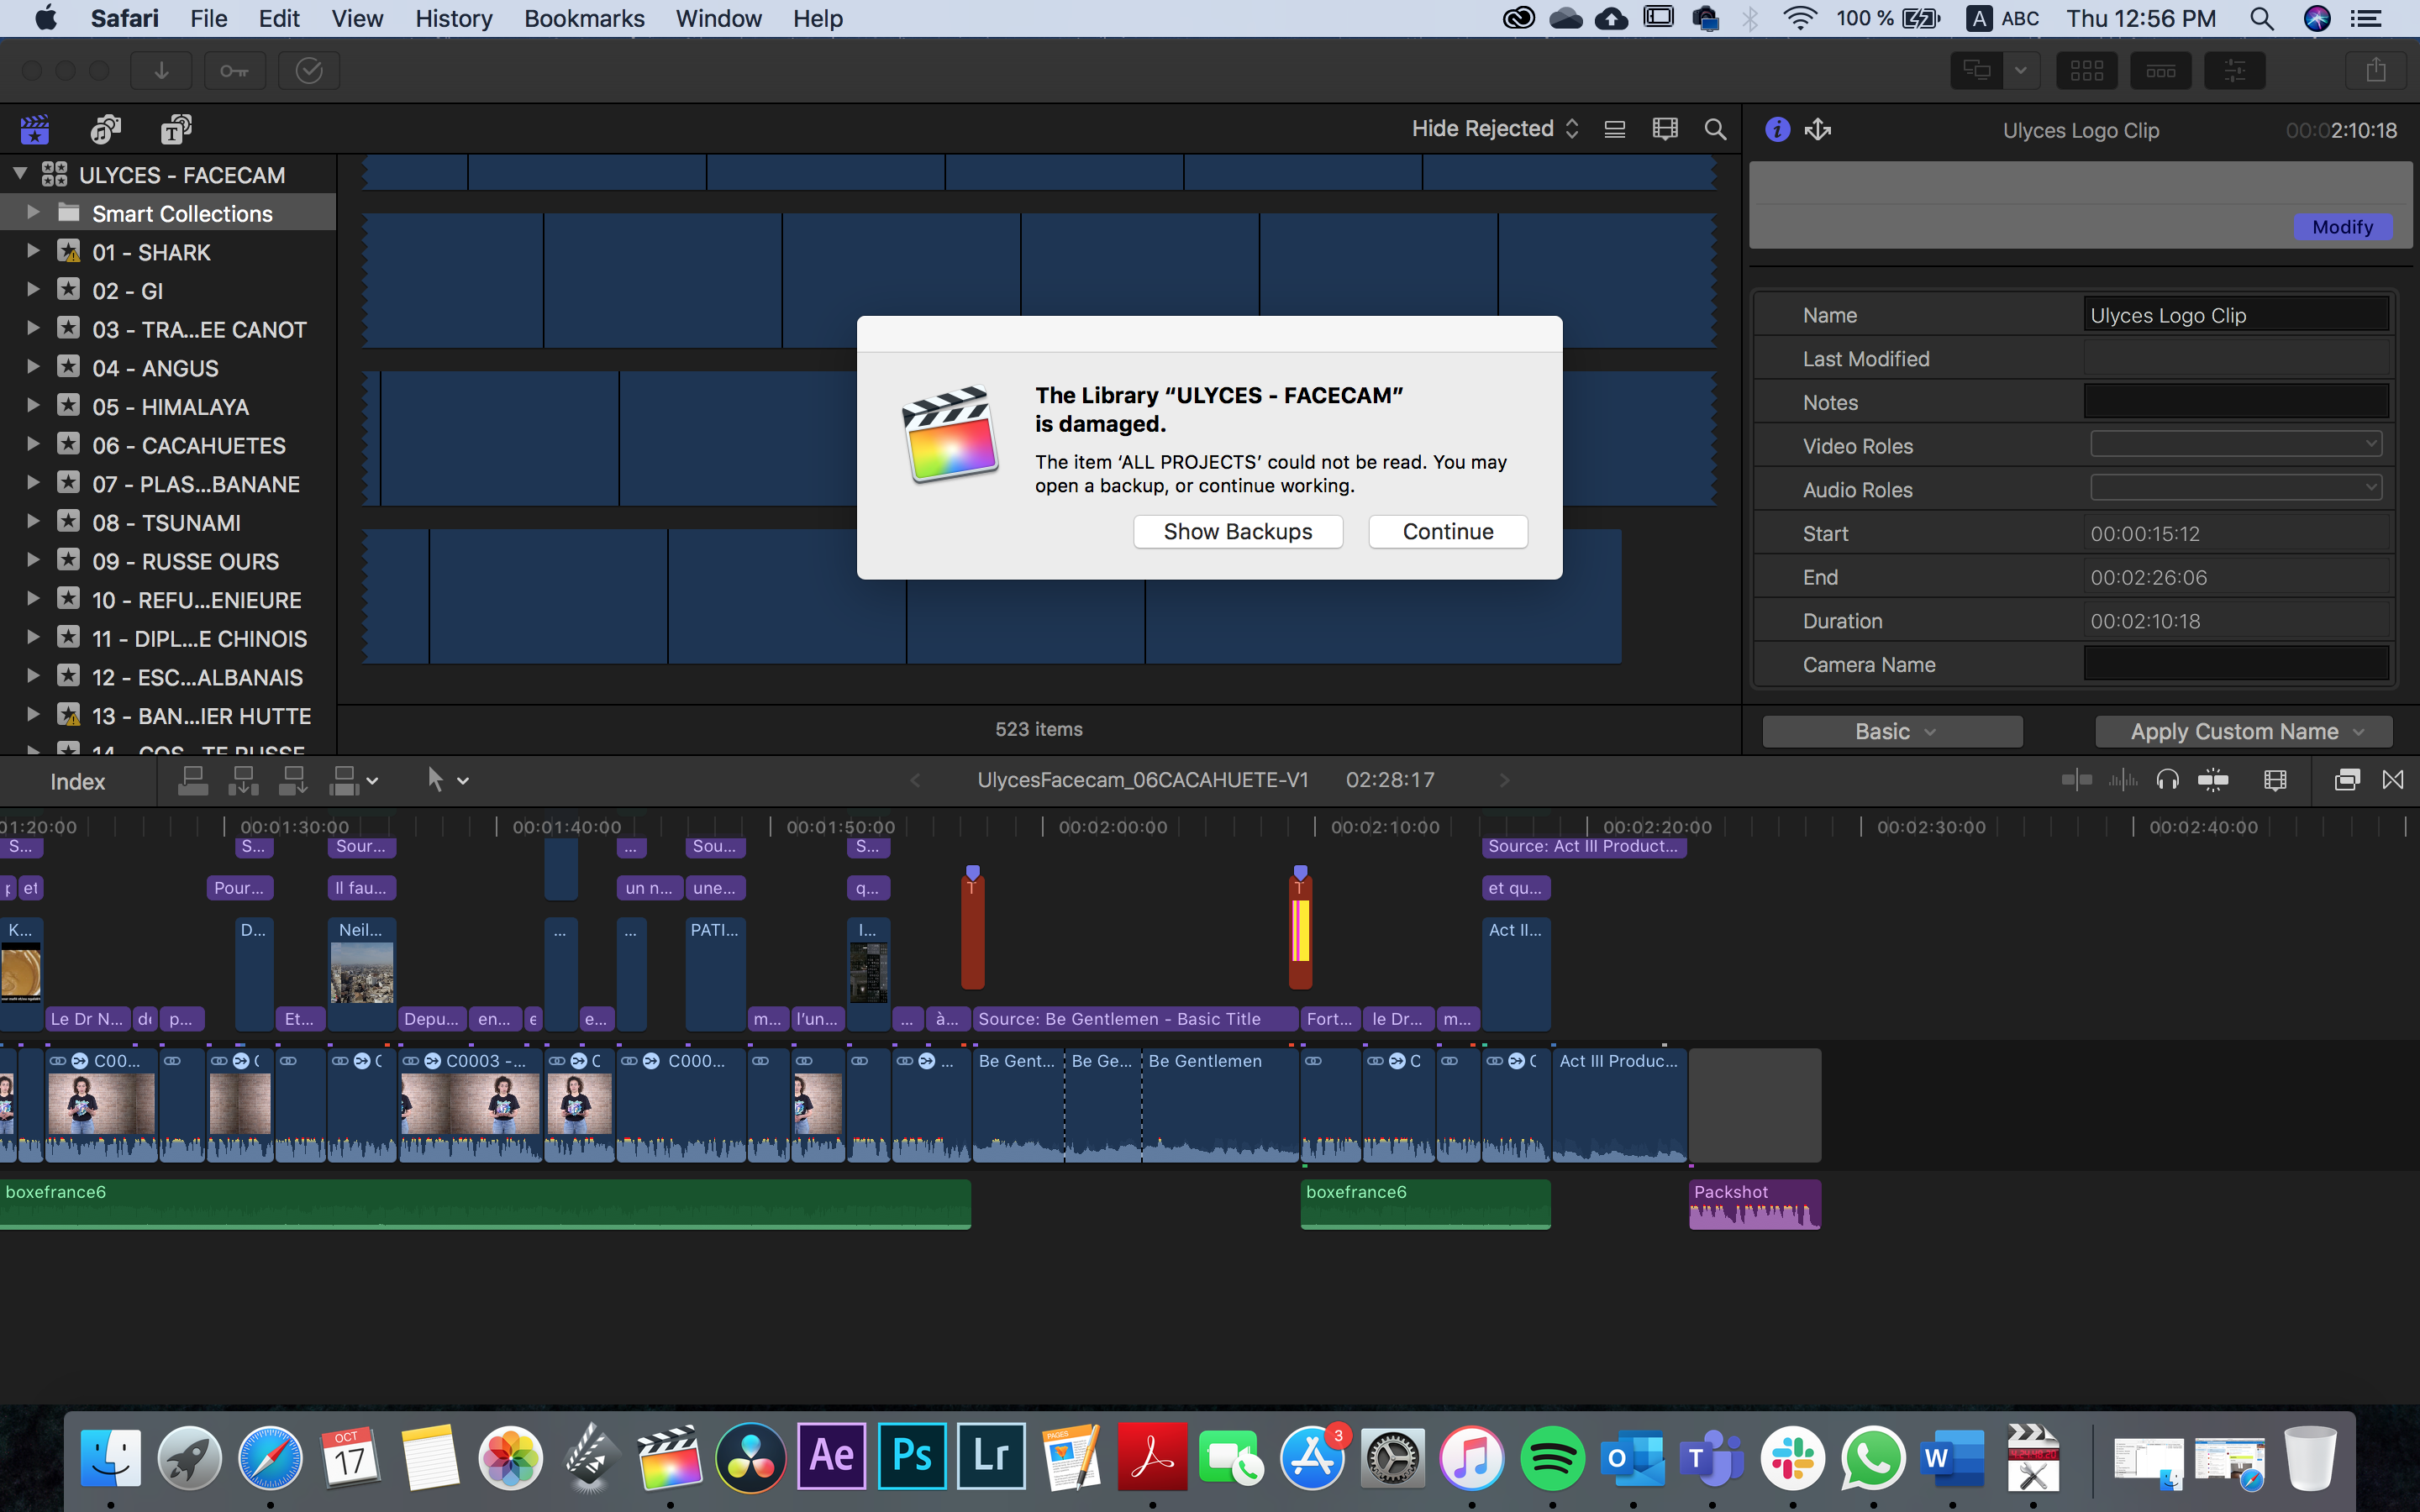Click the Import Media arrow icon
Image resolution: width=2420 pixels, height=1512 pixels.
point(161,71)
